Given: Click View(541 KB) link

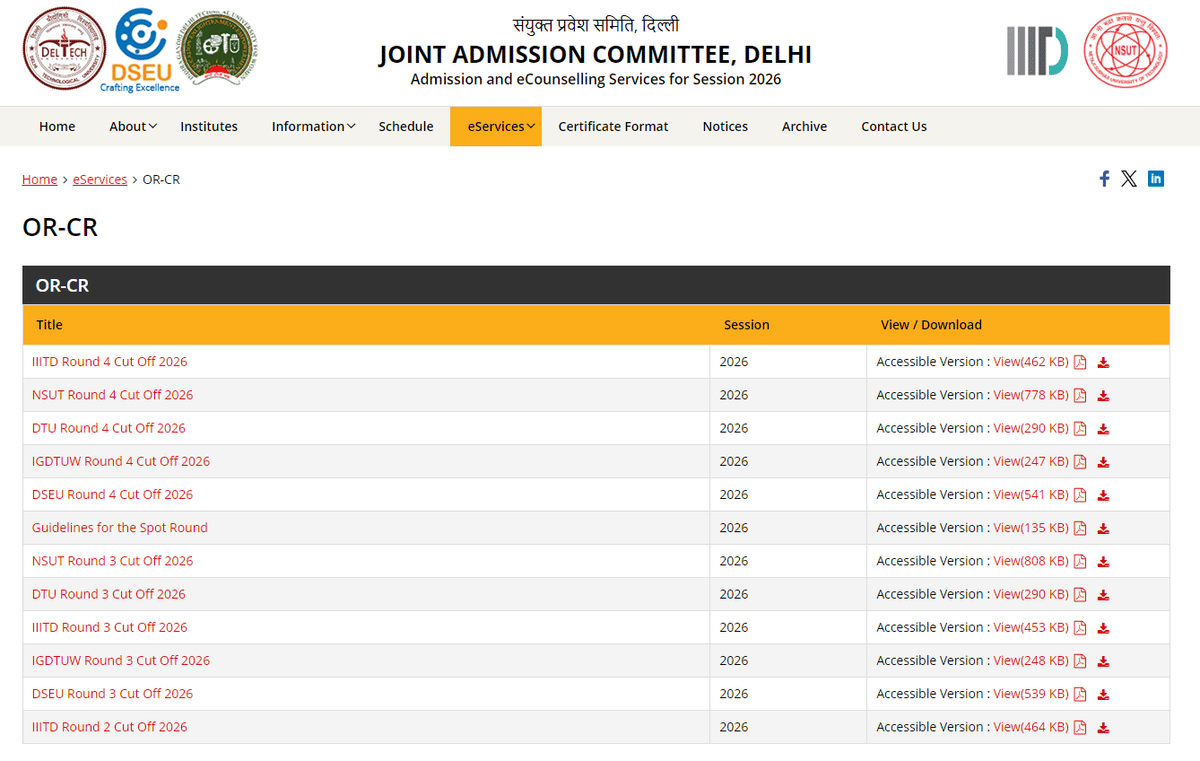Looking at the screenshot, I should [x=1031, y=494].
